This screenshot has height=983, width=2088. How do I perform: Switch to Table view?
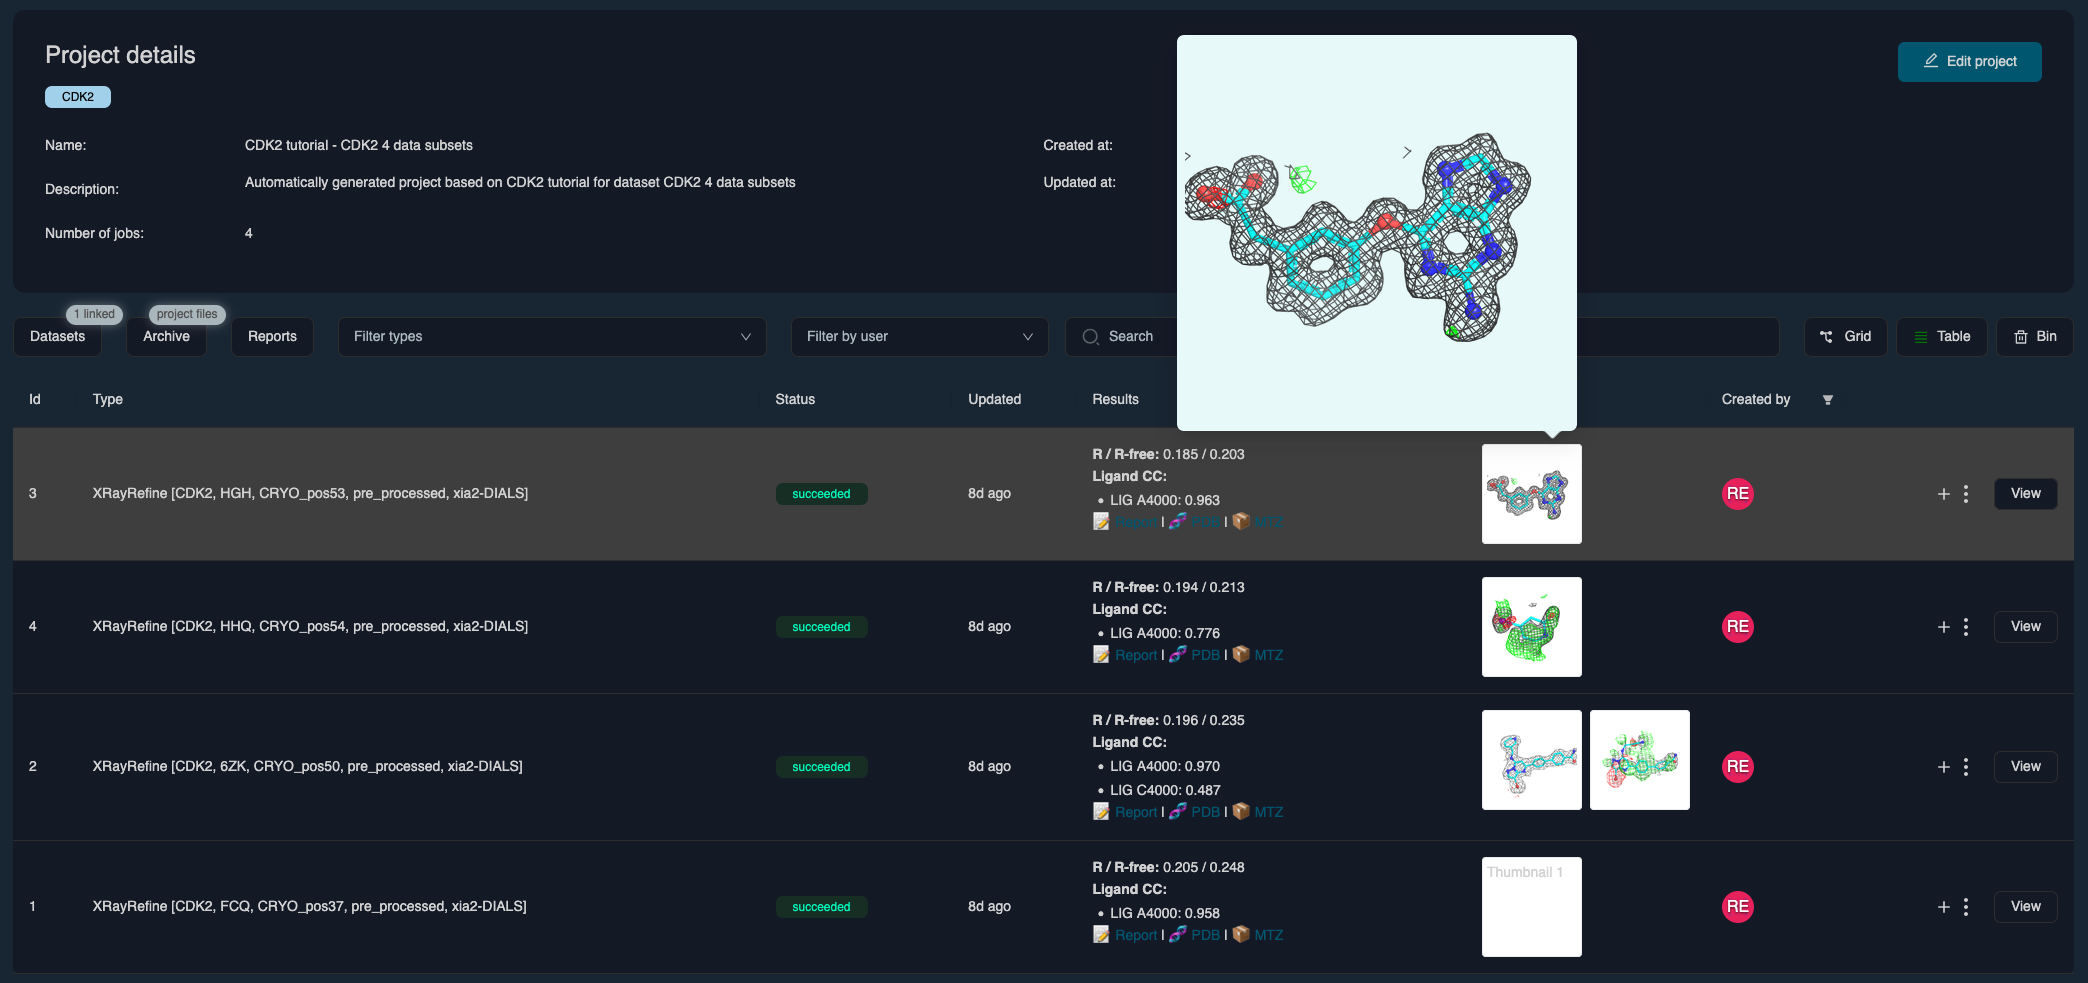pos(1941,337)
